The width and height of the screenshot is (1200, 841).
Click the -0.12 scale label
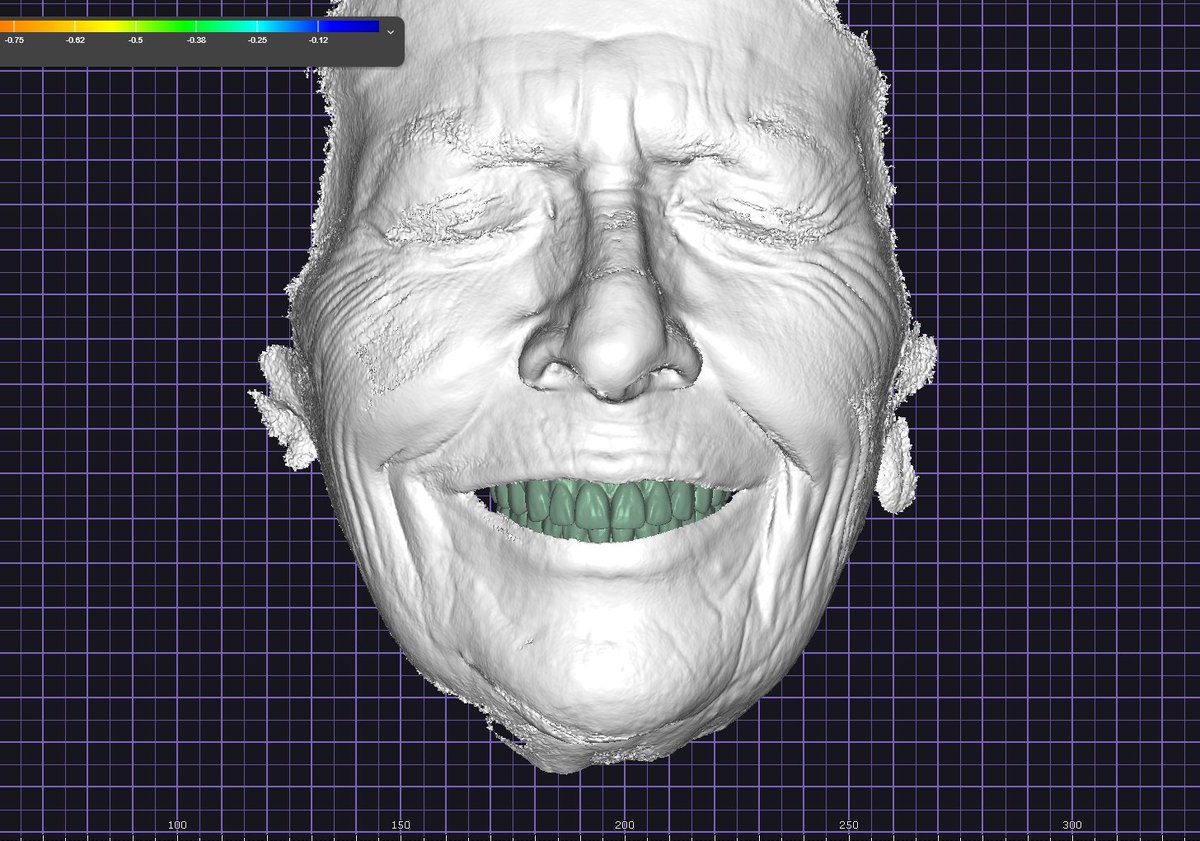(319, 40)
